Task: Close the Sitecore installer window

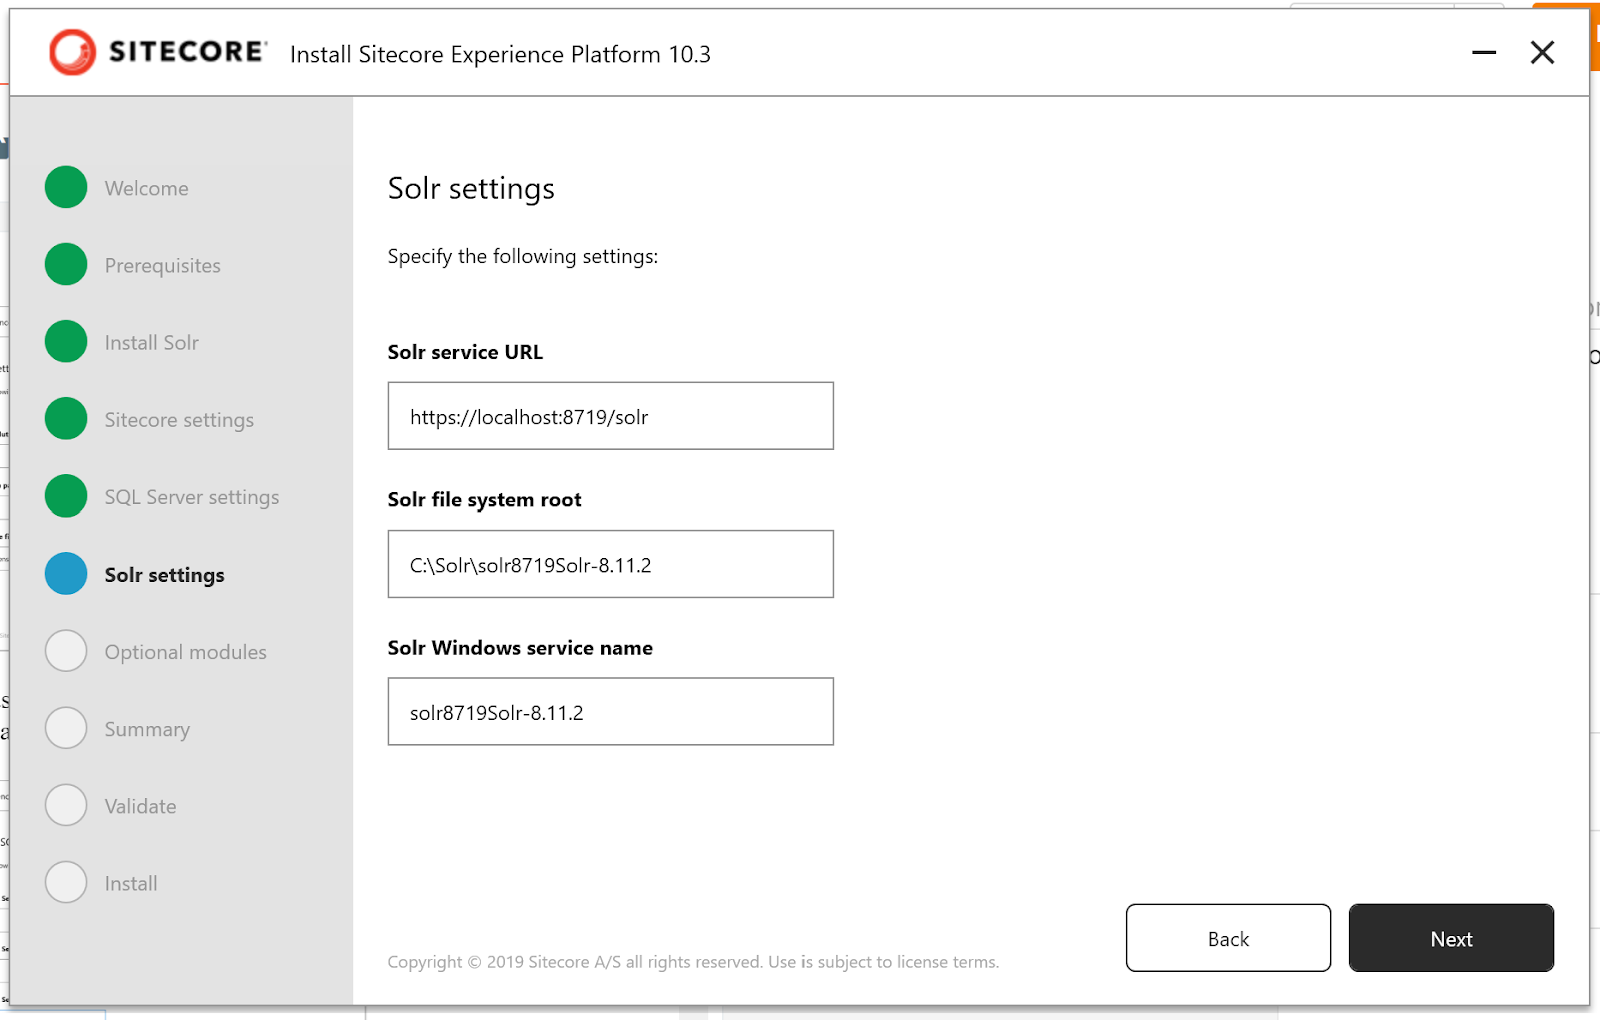Action: click(x=1542, y=52)
